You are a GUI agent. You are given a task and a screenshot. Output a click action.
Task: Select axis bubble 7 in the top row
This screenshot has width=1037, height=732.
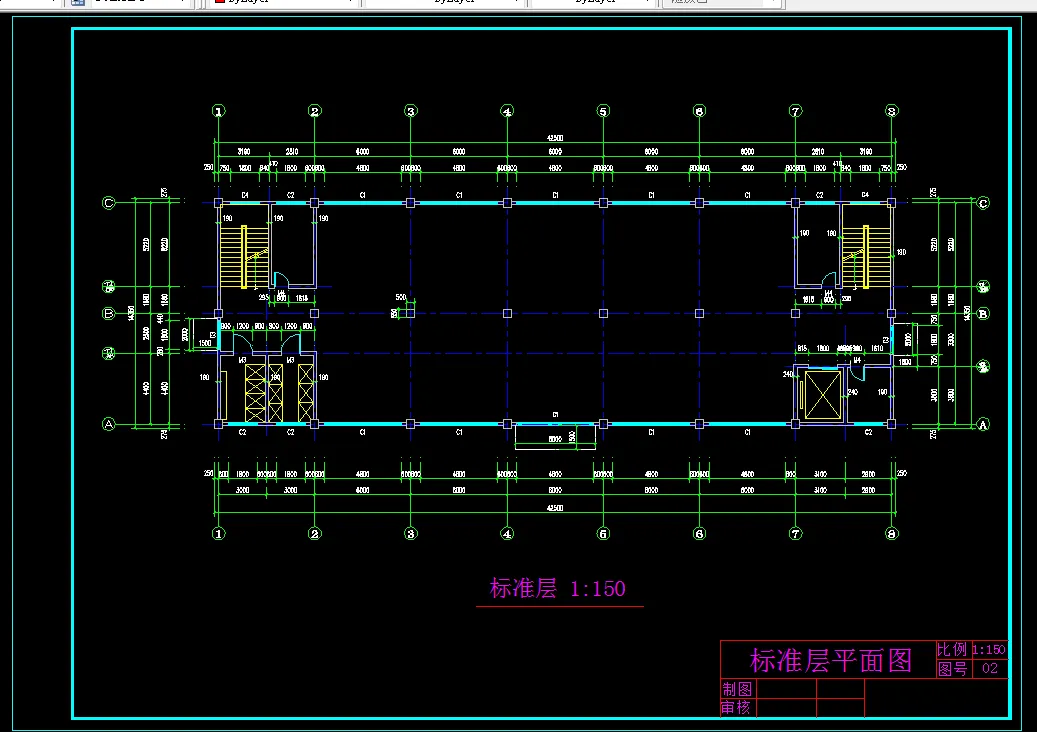point(796,111)
